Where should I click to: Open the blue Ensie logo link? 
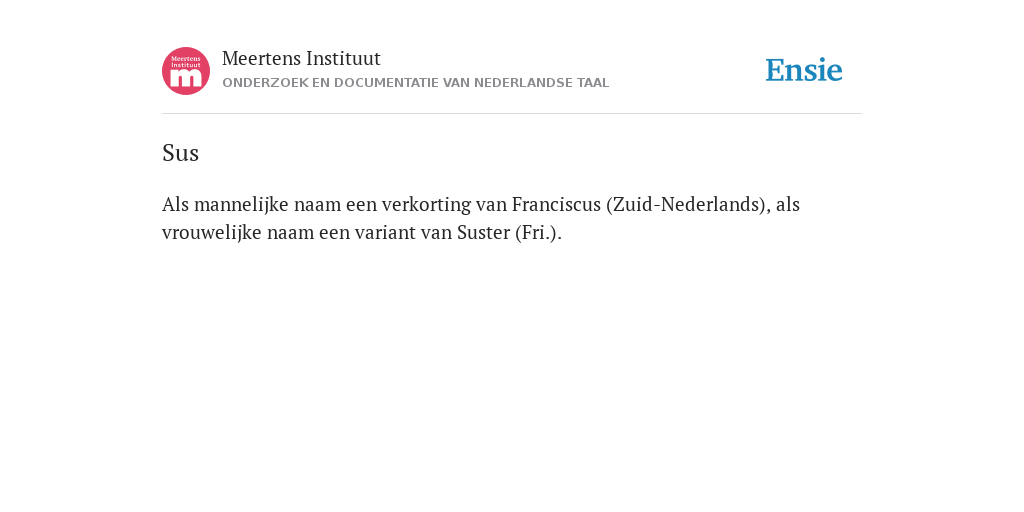[804, 70]
